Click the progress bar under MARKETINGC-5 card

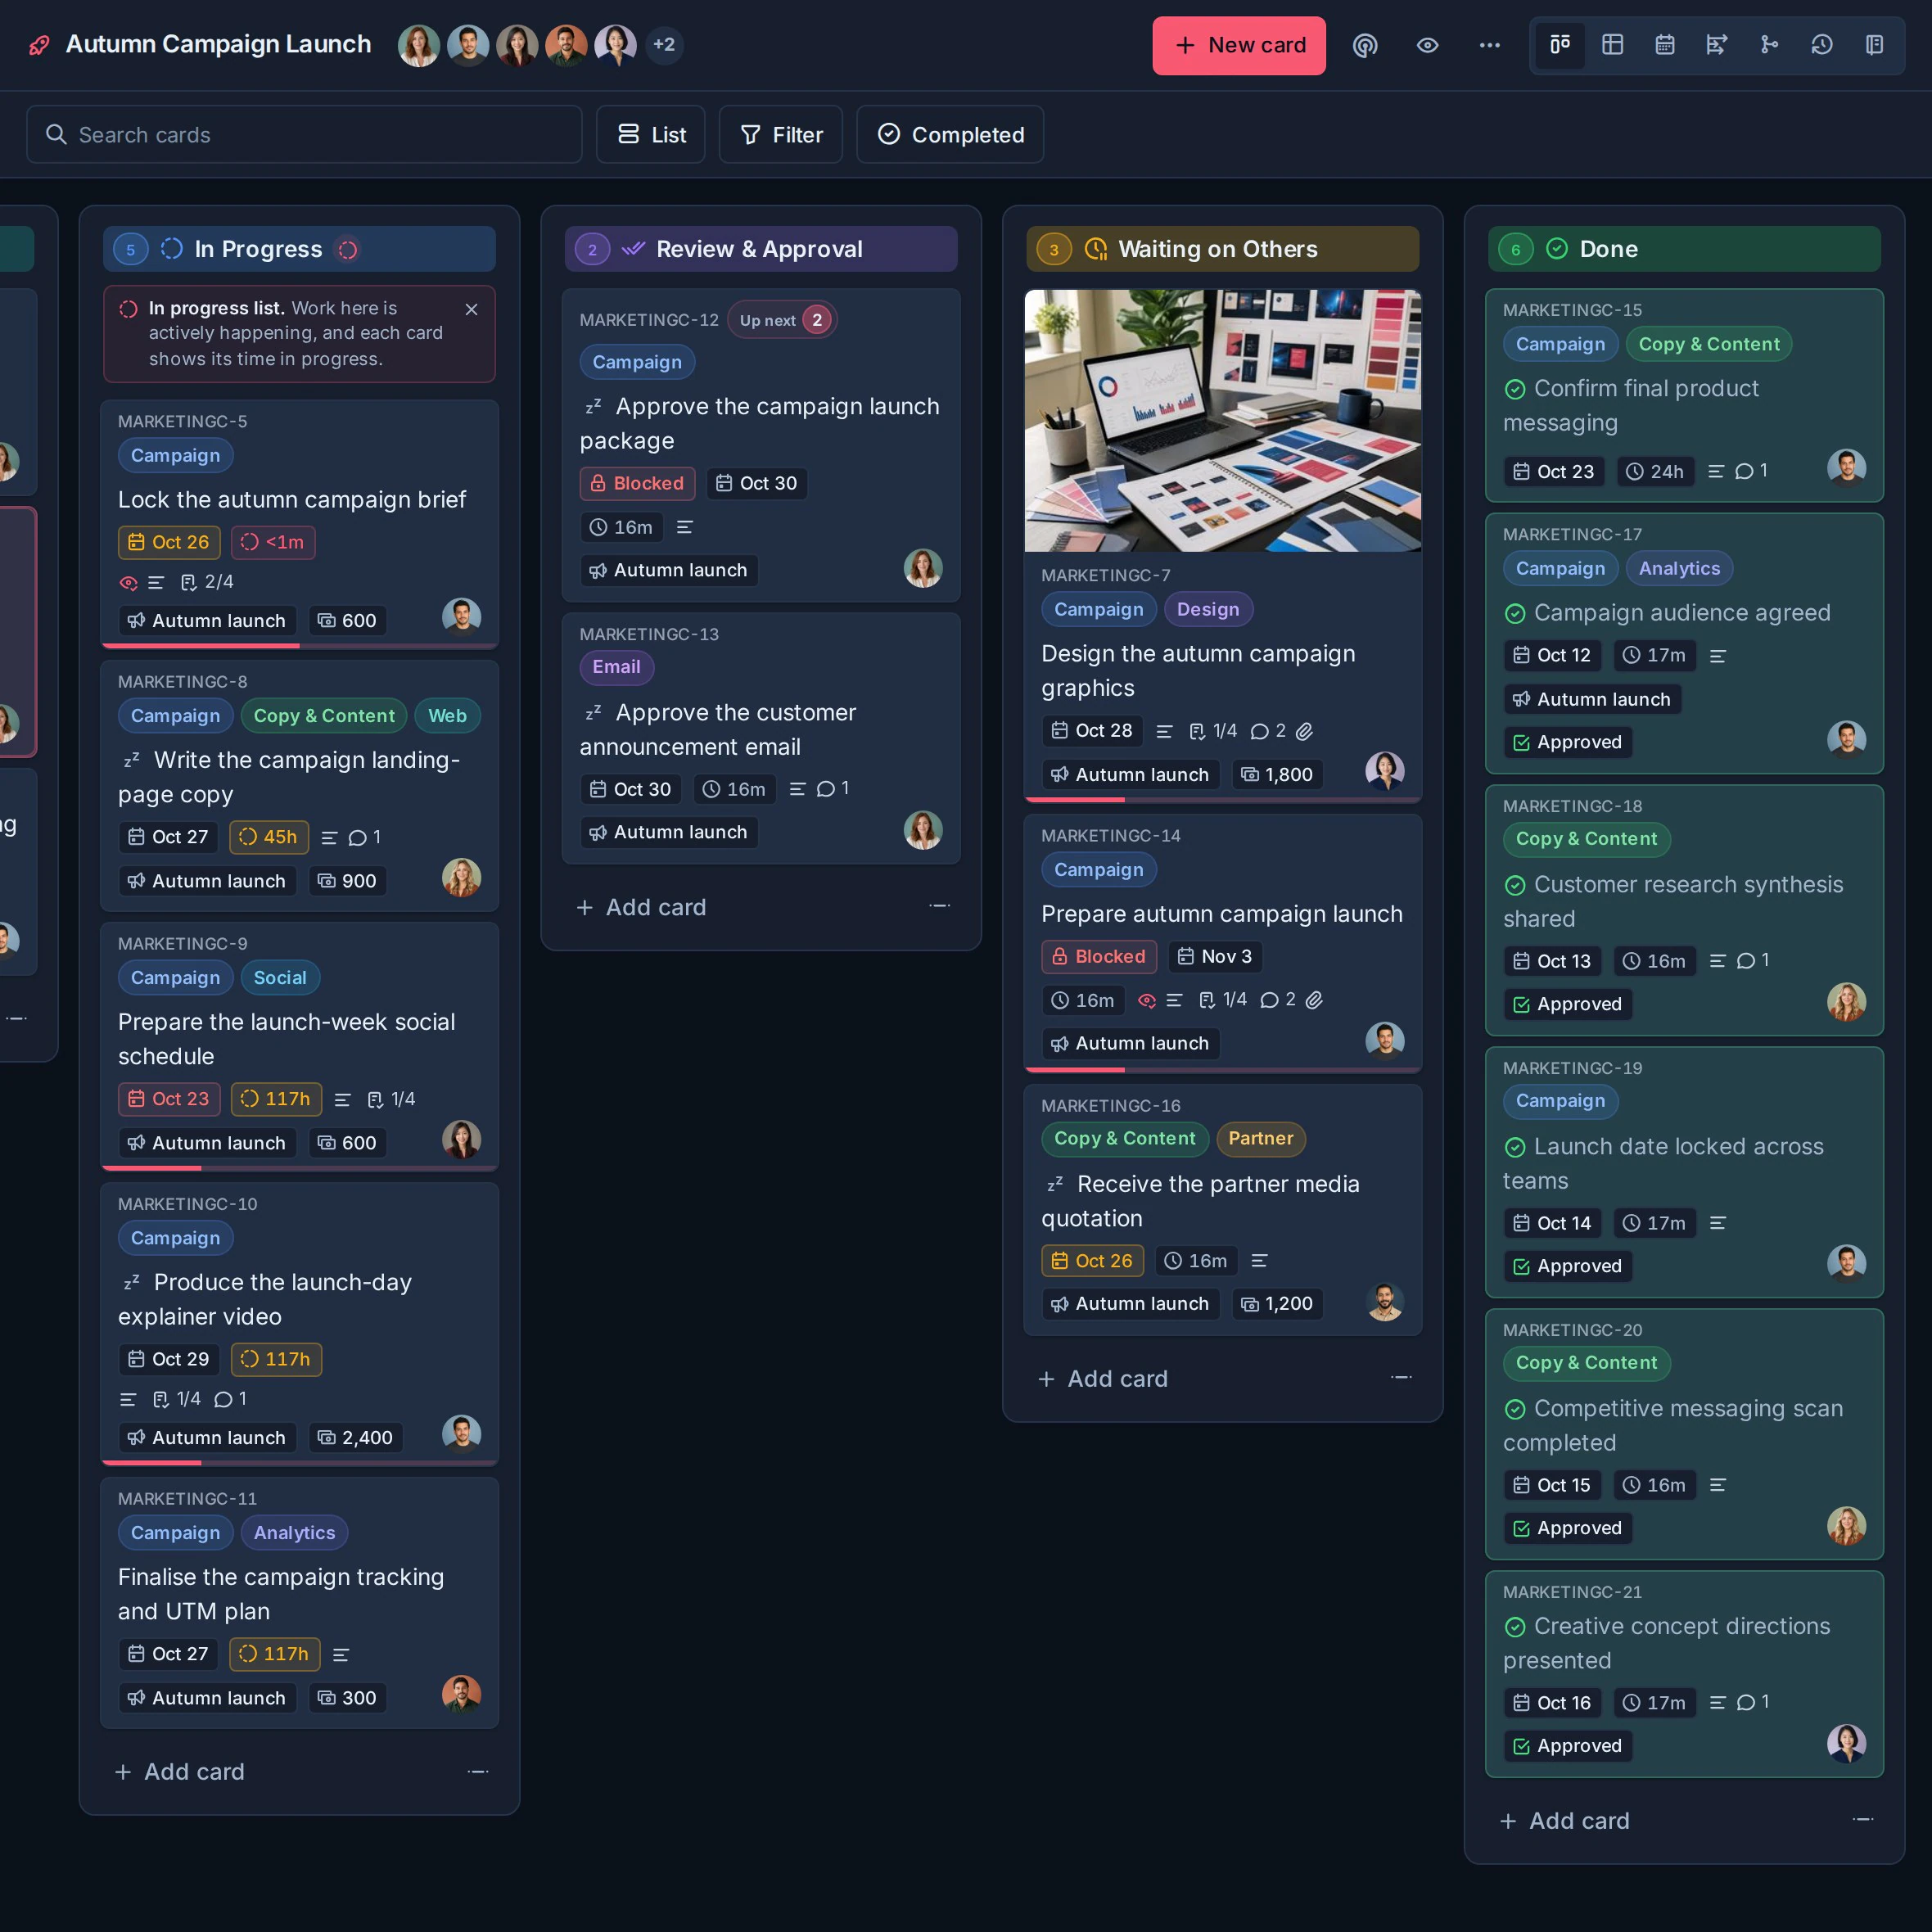[299, 646]
